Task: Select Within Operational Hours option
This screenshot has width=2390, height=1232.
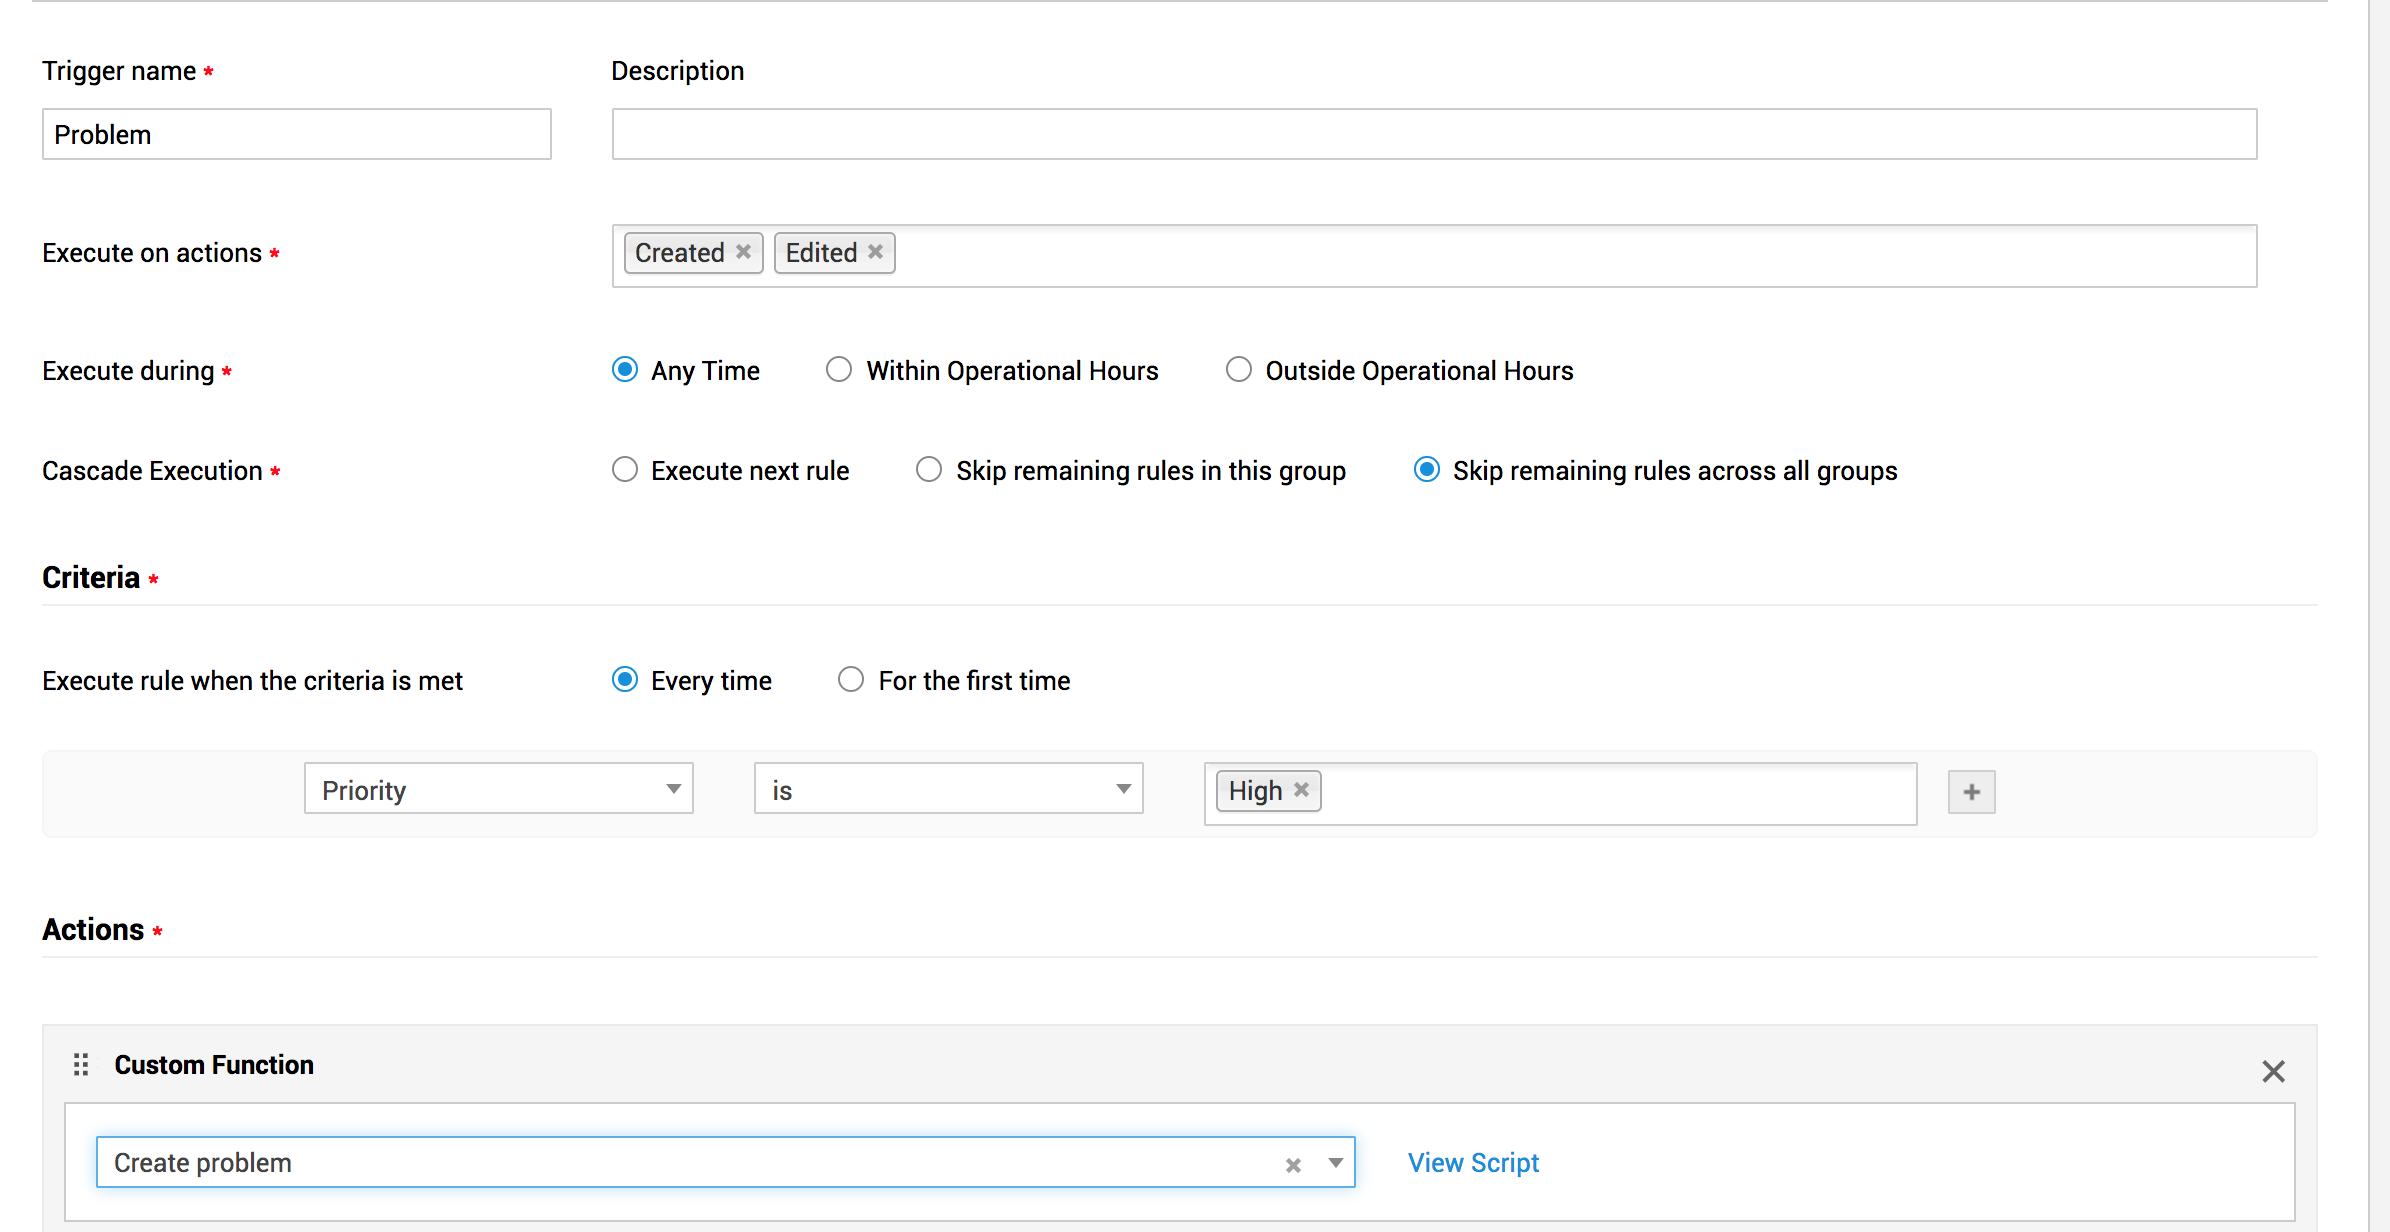Action: tap(839, 370)
